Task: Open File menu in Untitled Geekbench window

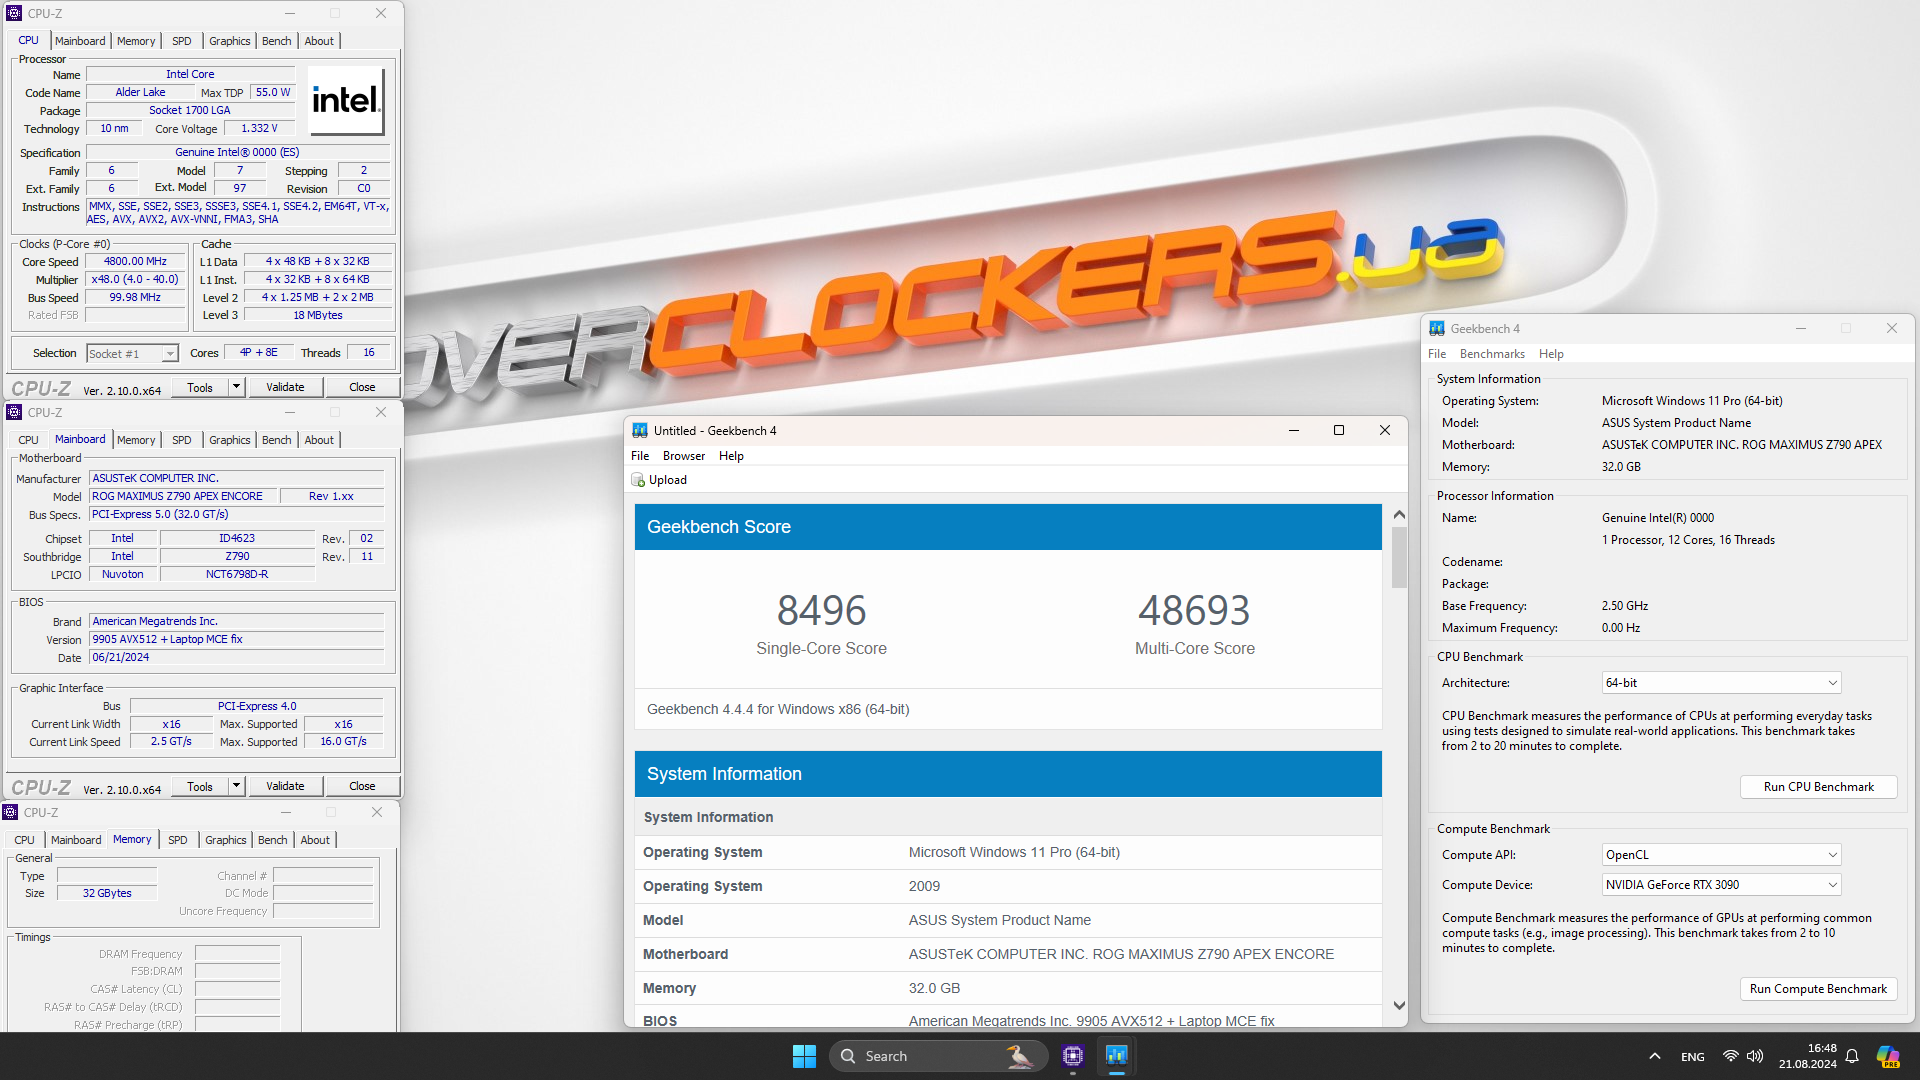Action: 640,456
